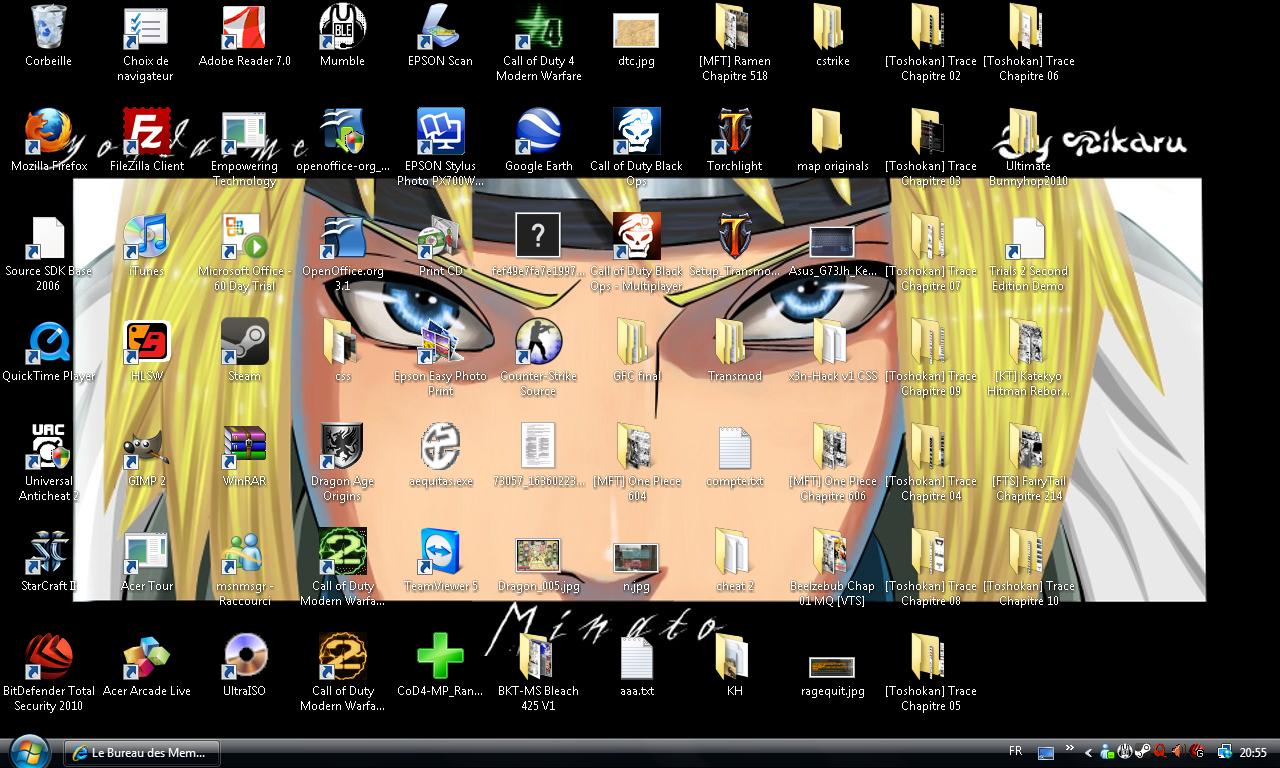
Task: Select the Microsoft Office 60 Day Trial icon
Action: [x=244, y=237]
